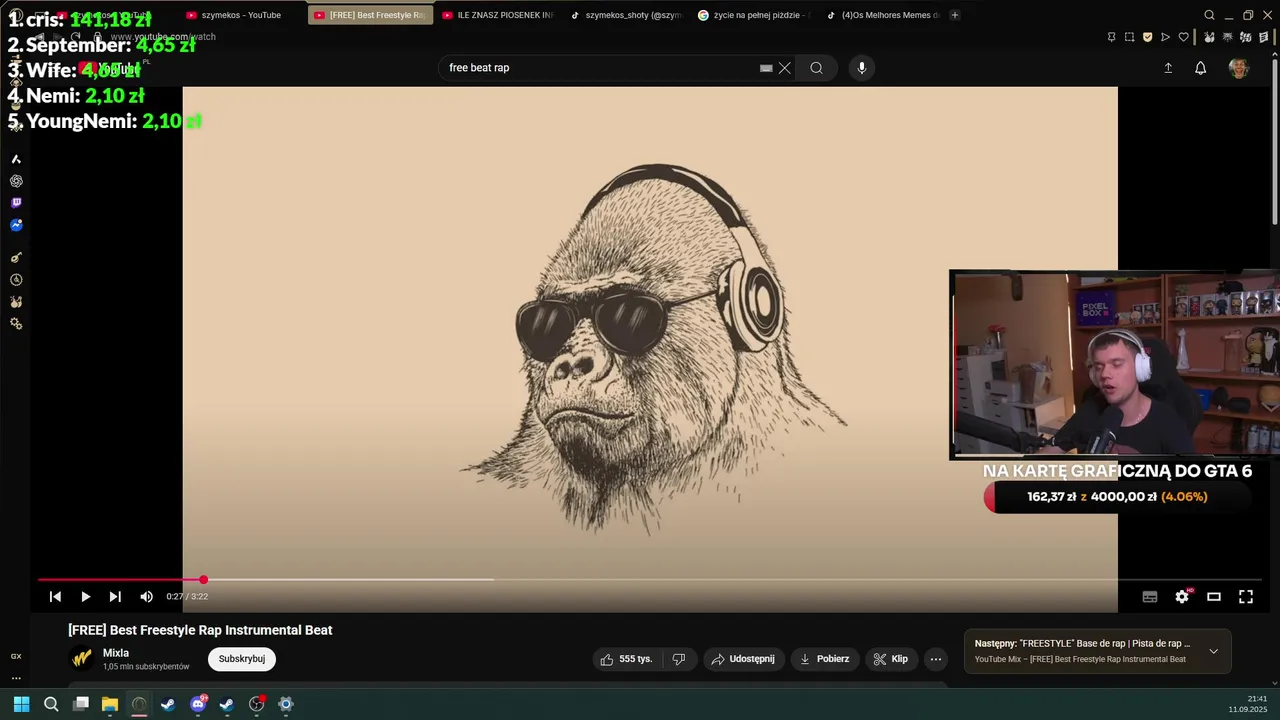Open the tab search magnifier icon
Image resolution: width=1280 pixels, height=720 pixels.
coord(1209,15)
